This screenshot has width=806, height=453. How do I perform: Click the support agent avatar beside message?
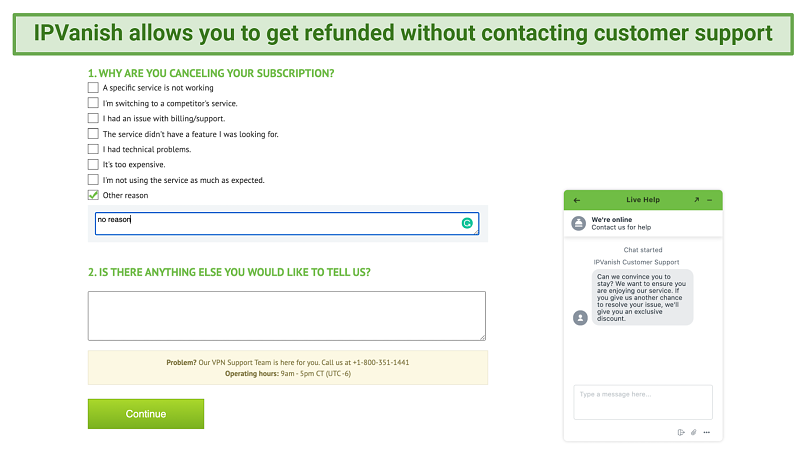click(580, 318)
